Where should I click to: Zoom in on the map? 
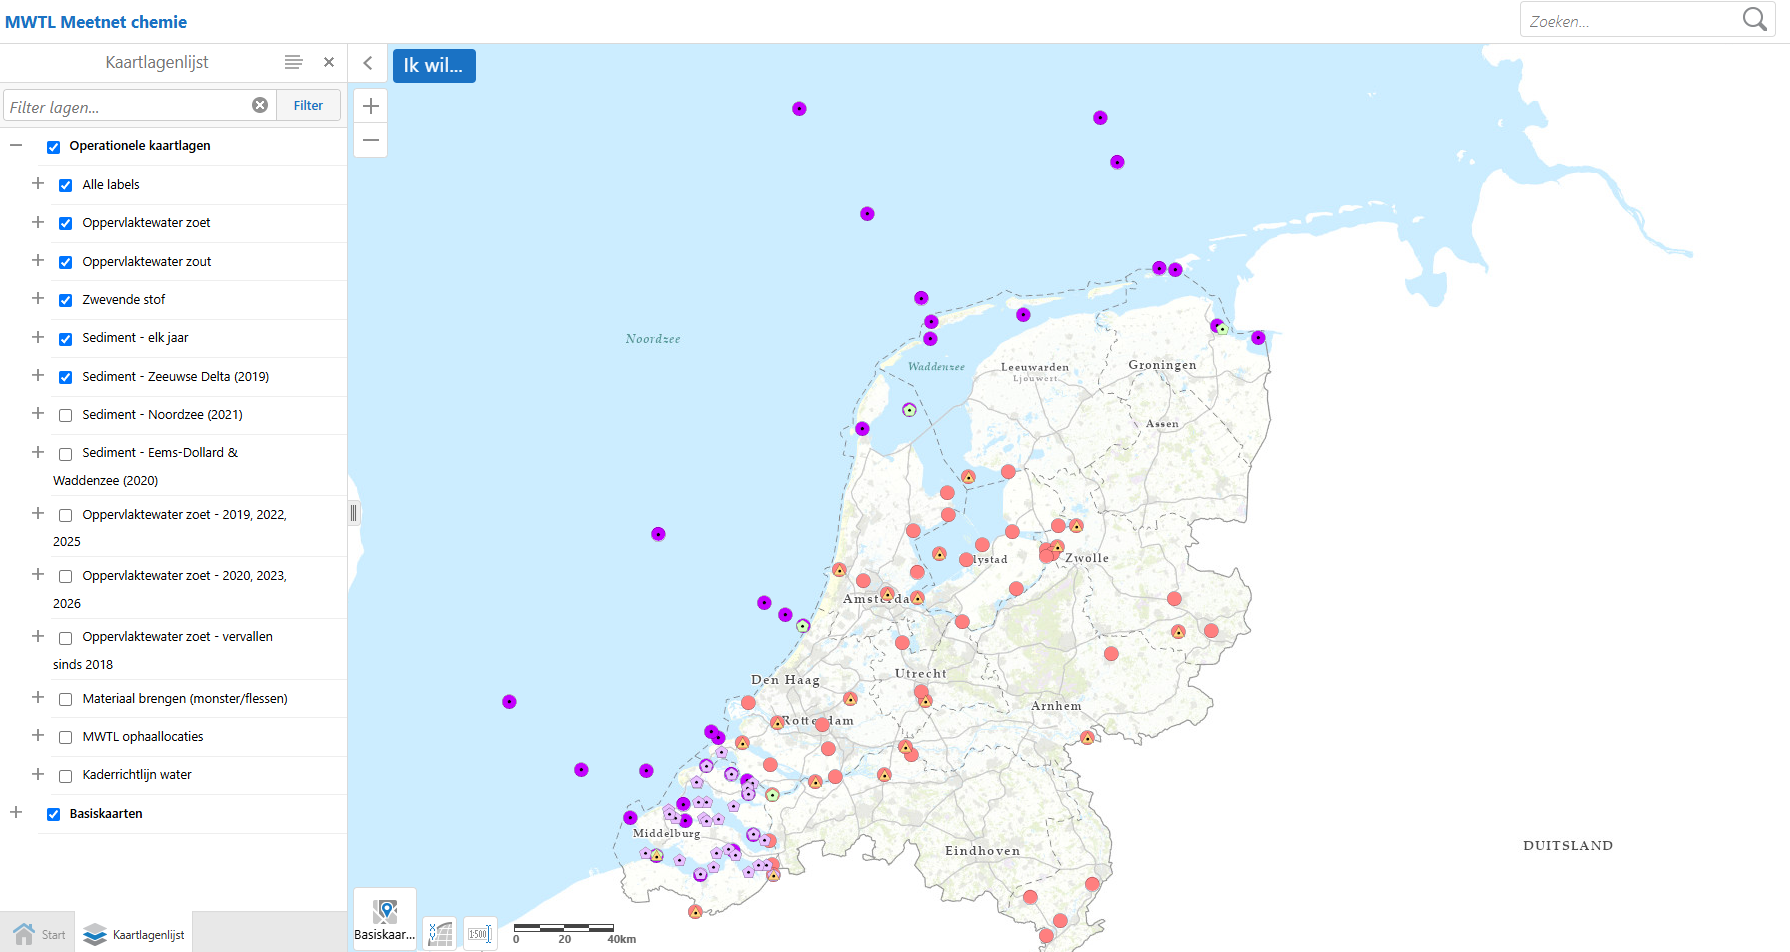point(370,106)
